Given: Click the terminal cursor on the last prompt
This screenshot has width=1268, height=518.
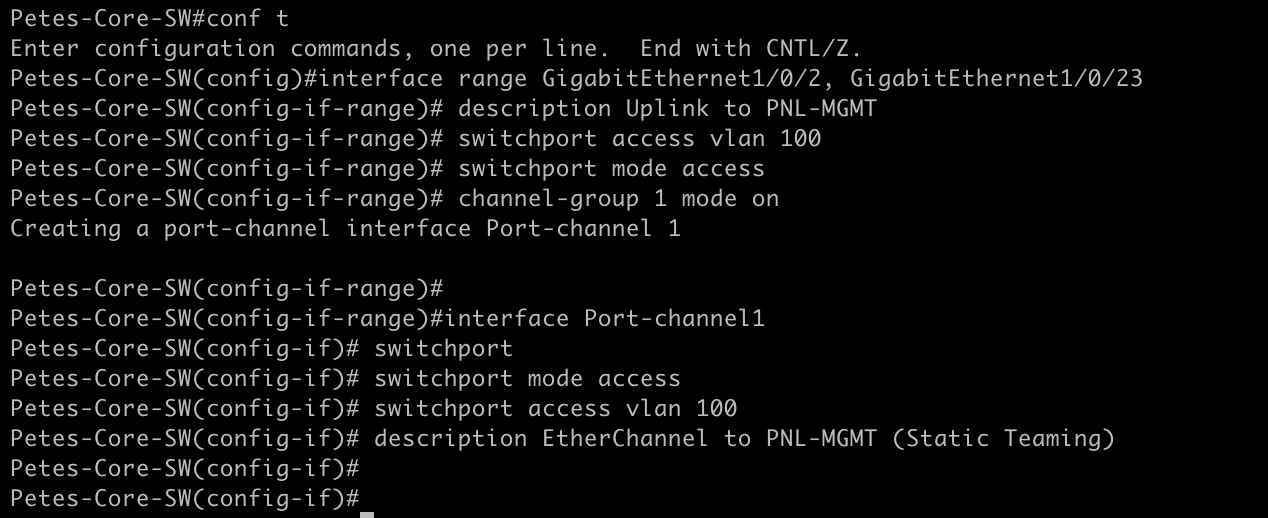Looking at the screenshot, I should pyautogui.click(x=367, y=512).
